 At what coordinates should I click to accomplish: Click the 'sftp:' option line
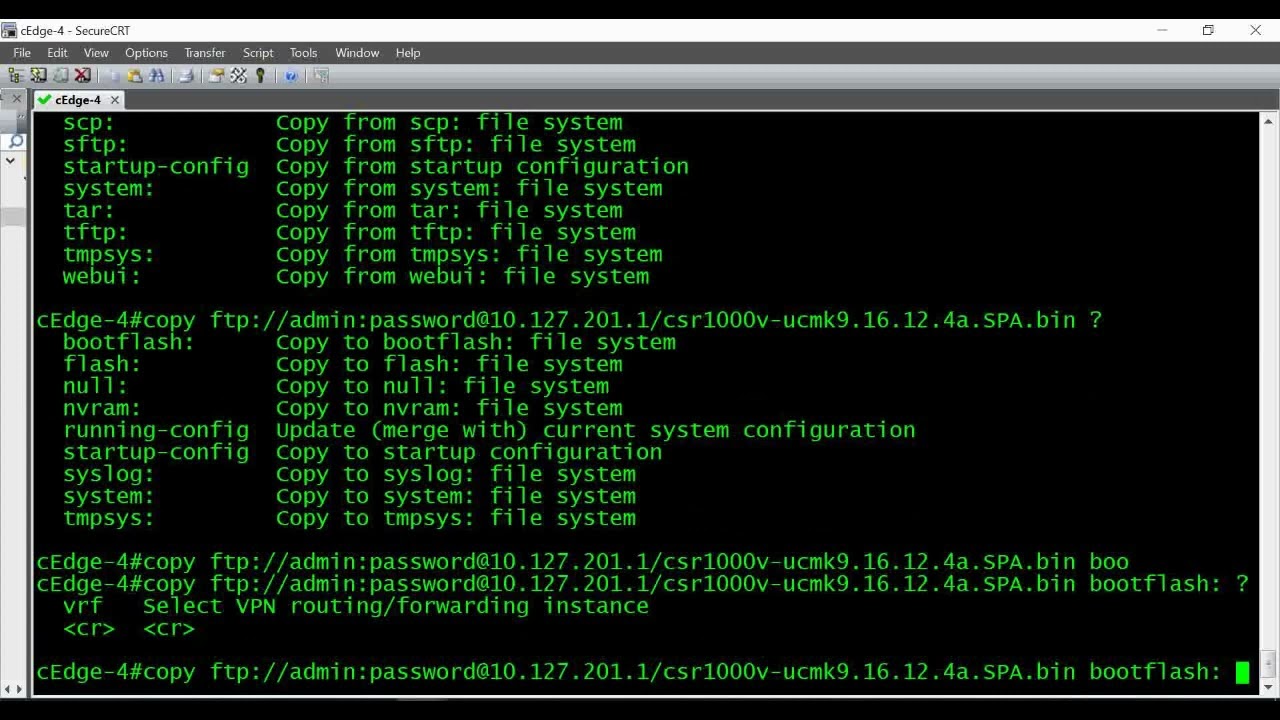(x=349, y=145)
